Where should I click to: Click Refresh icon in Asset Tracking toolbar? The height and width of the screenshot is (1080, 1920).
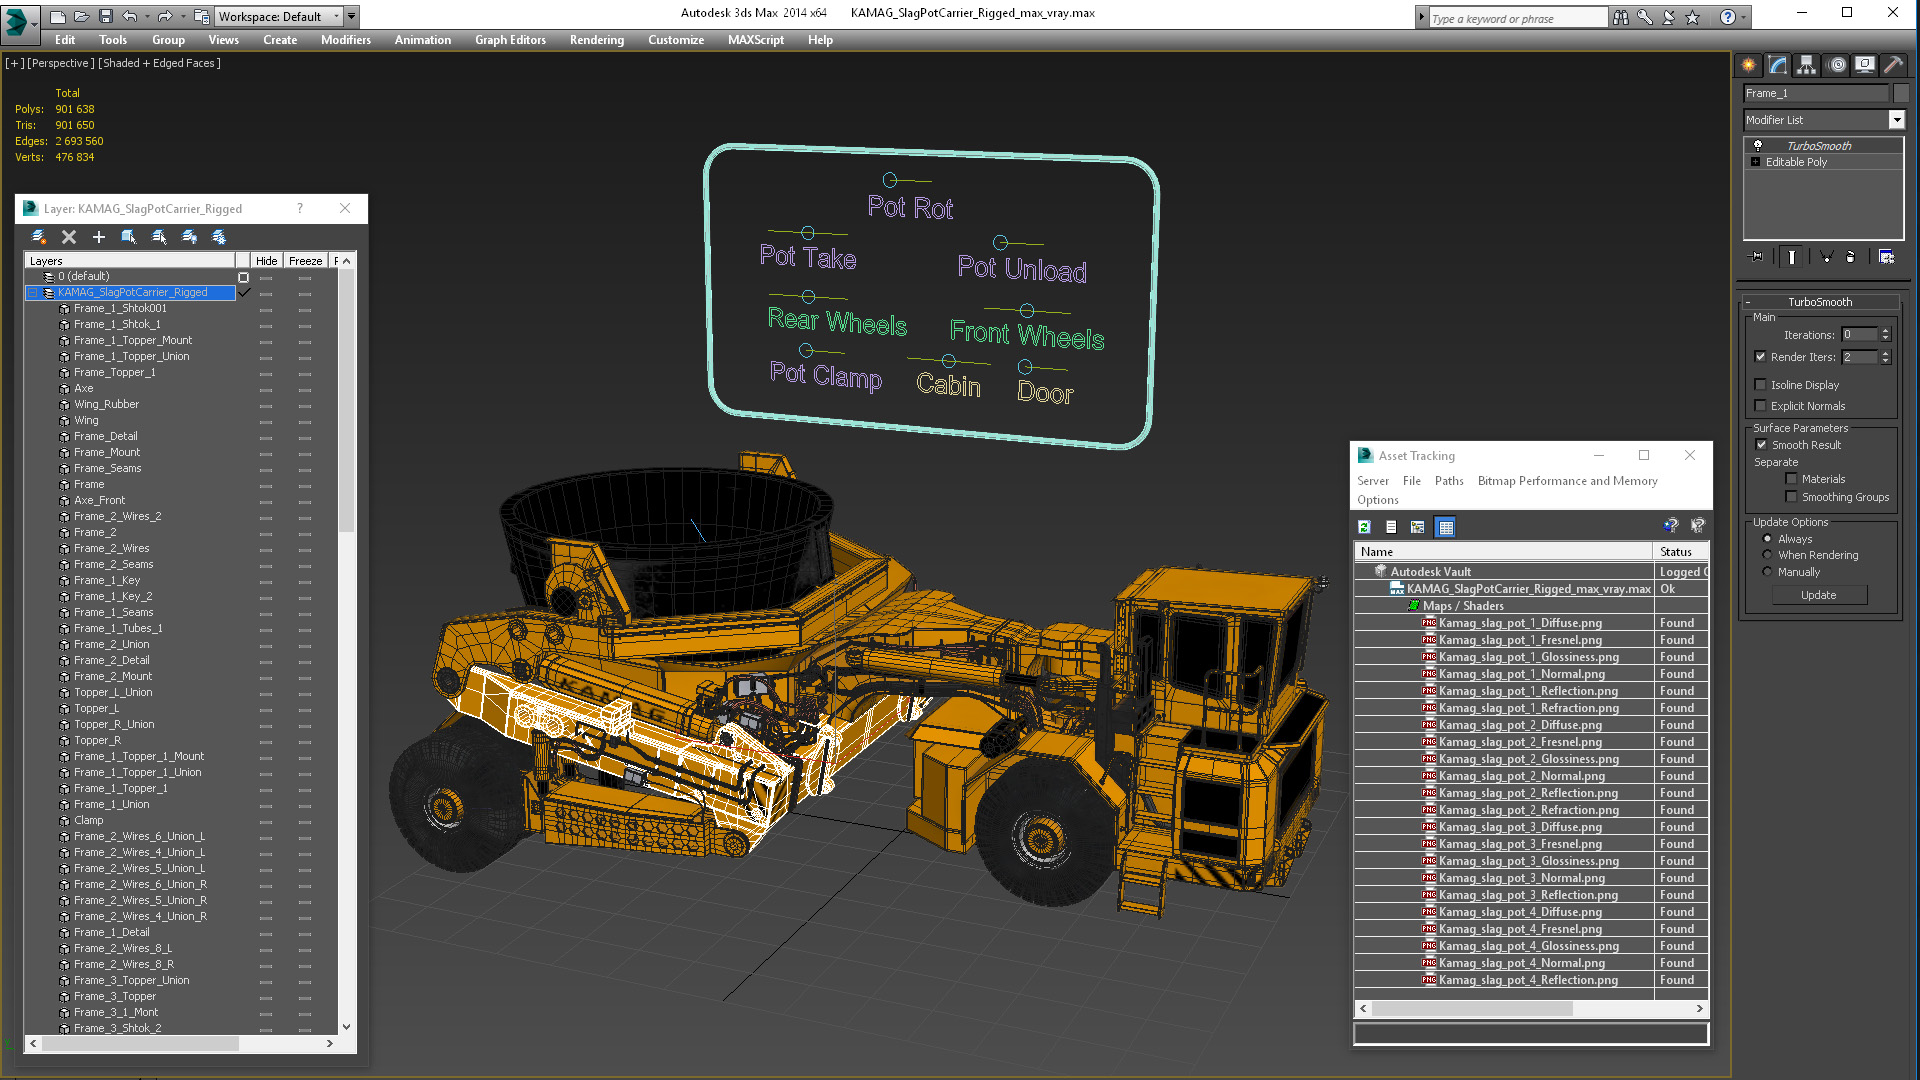(1365, 527)
